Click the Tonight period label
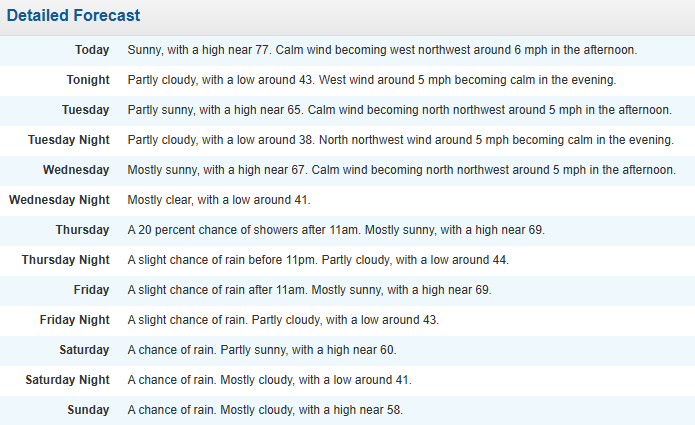The image size is (695, 425). click(x=88, y=80)
